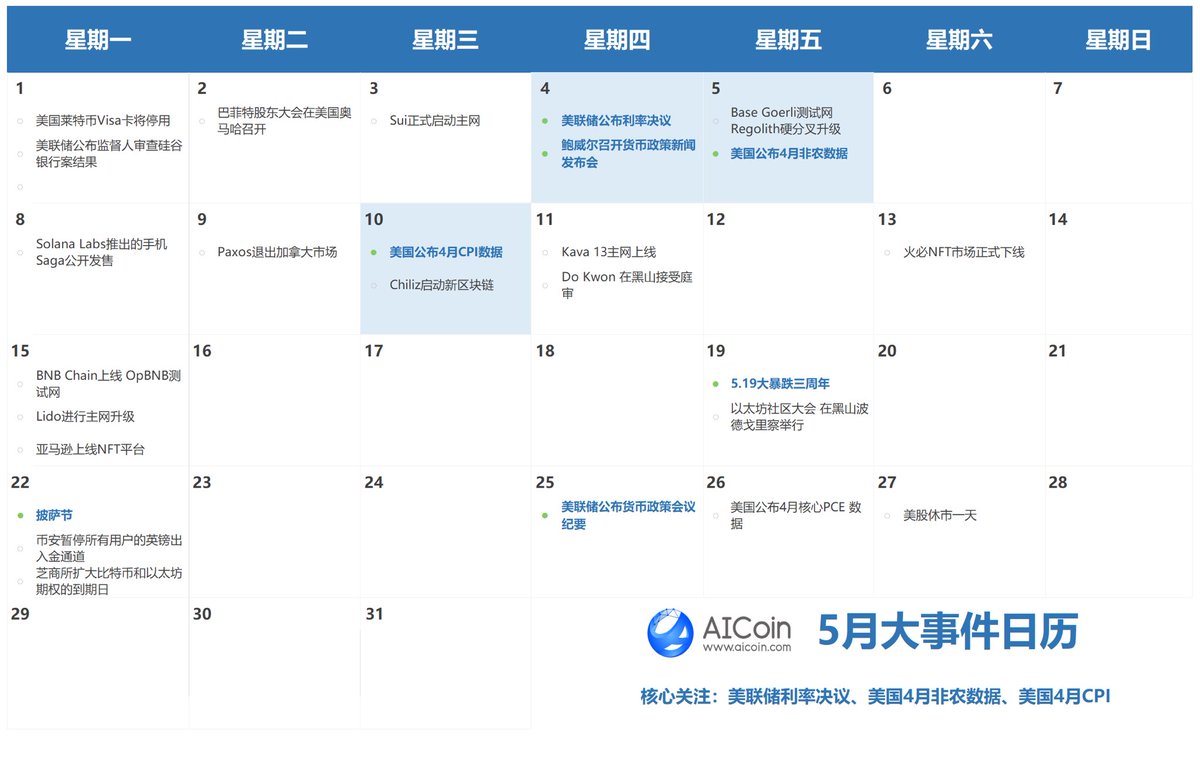
Task: Click event 以太坊社区大会 在黑山波德戈里察举行
Action: pyautogui.click(x=799, y=417)
